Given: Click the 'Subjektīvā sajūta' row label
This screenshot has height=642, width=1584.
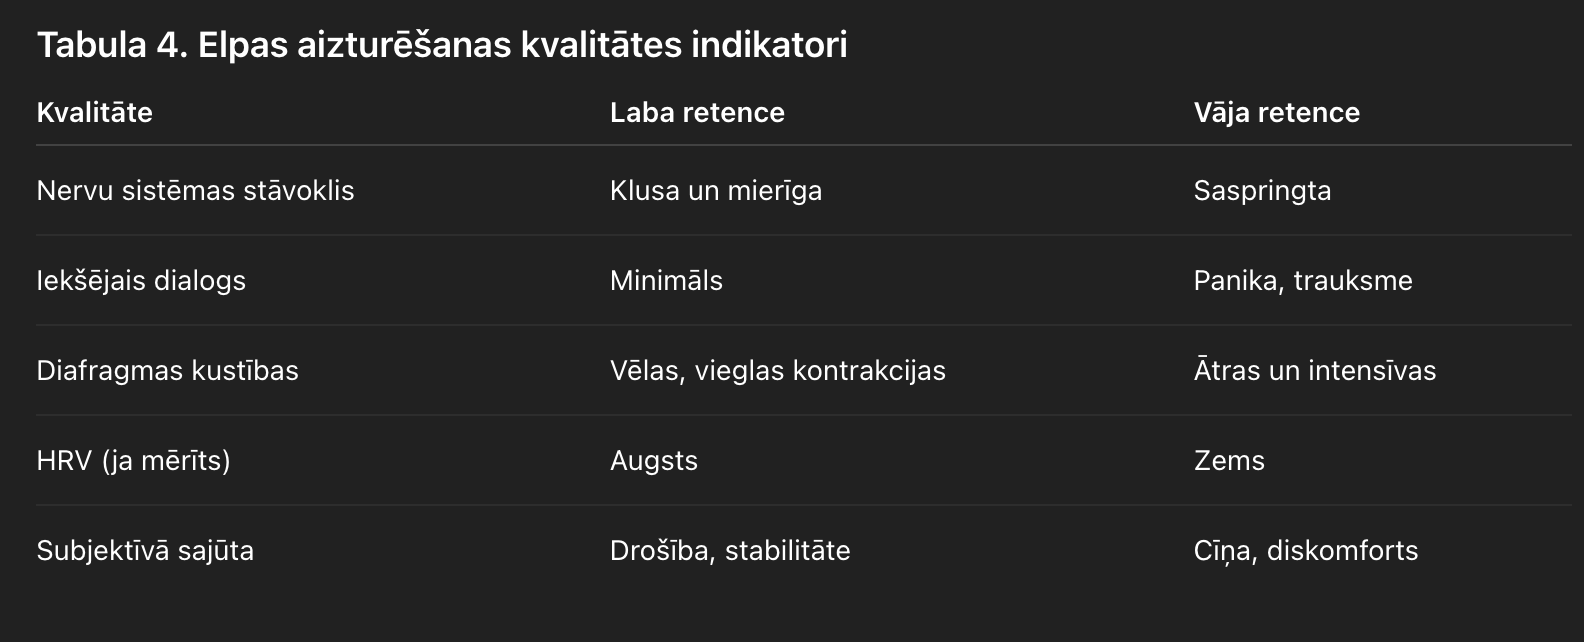Looking at the screenshot, I should coord(145,550).
